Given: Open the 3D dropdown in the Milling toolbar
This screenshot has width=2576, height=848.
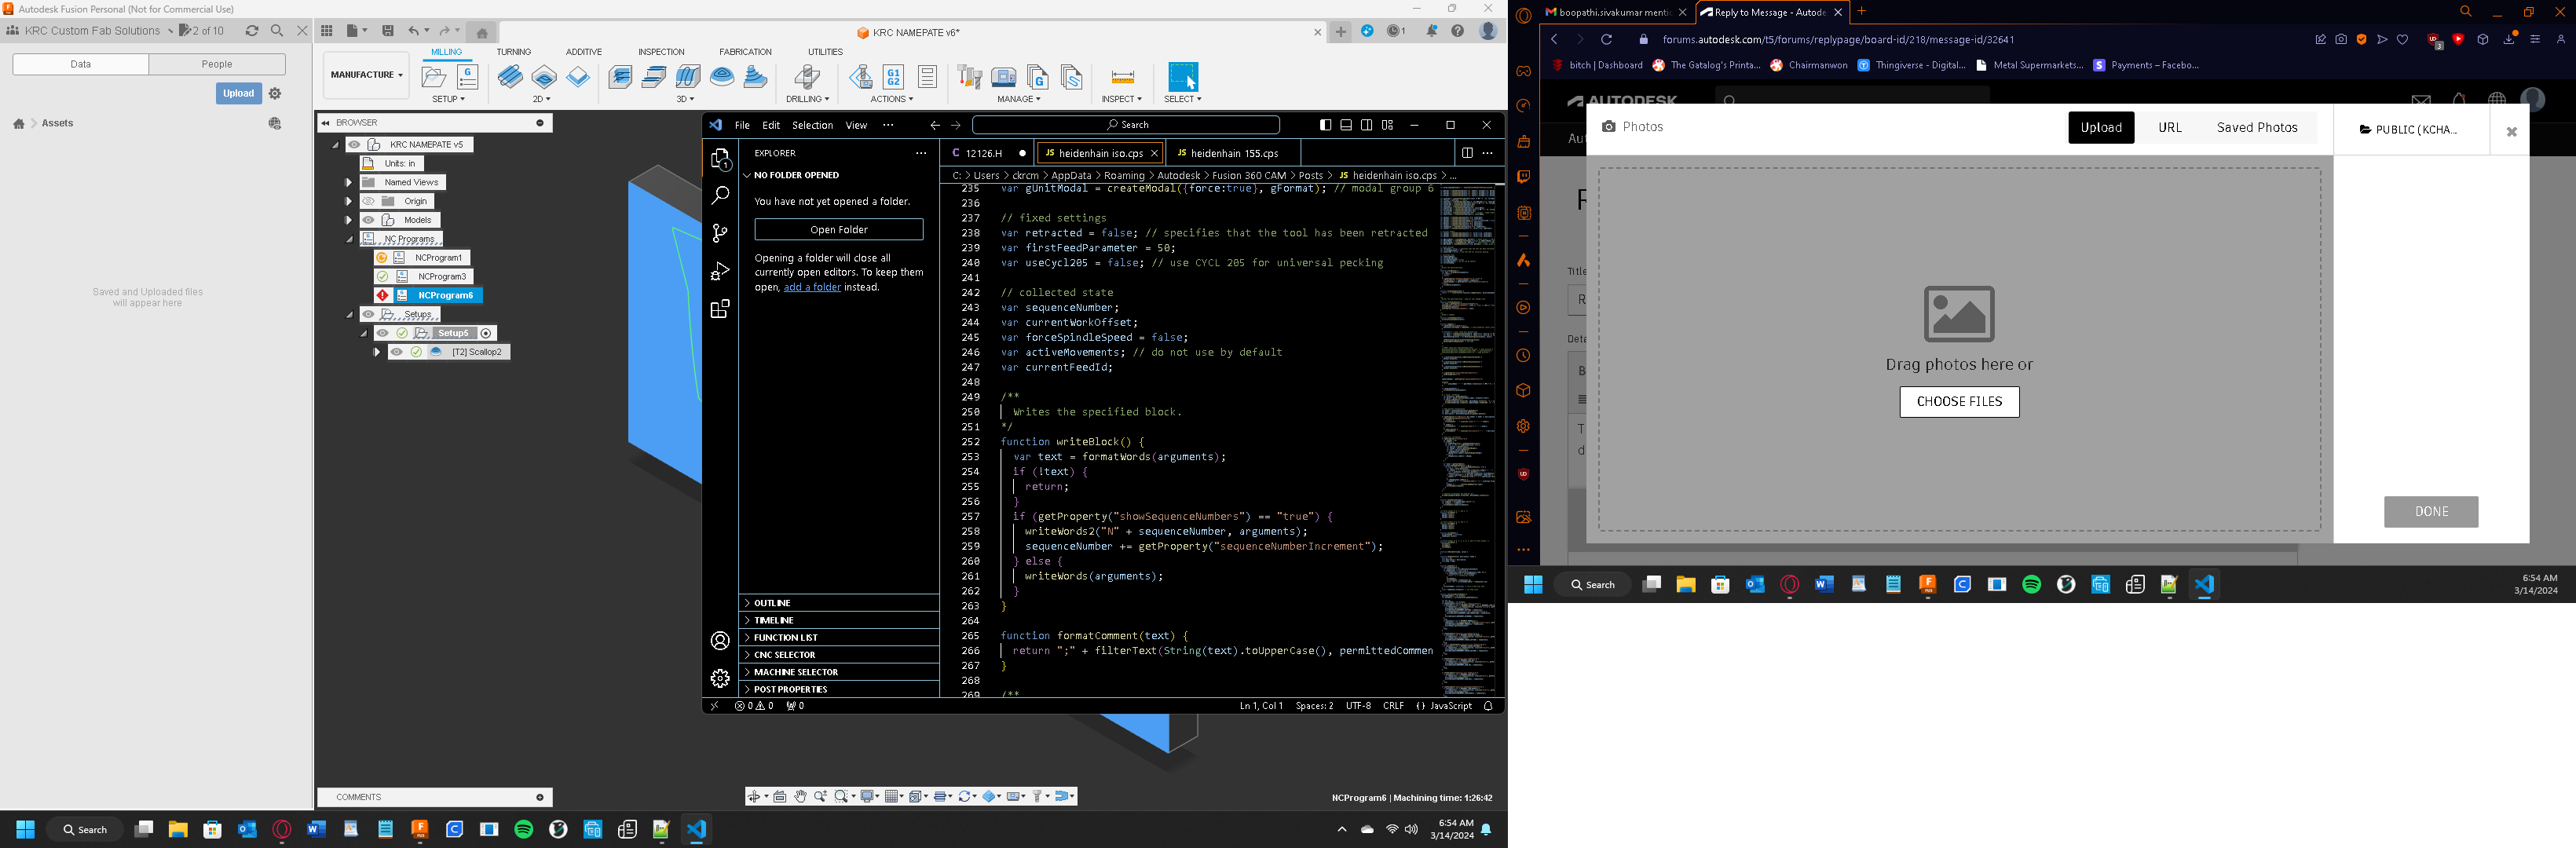Looking at the screenshot, I should [x=686, y=99].
